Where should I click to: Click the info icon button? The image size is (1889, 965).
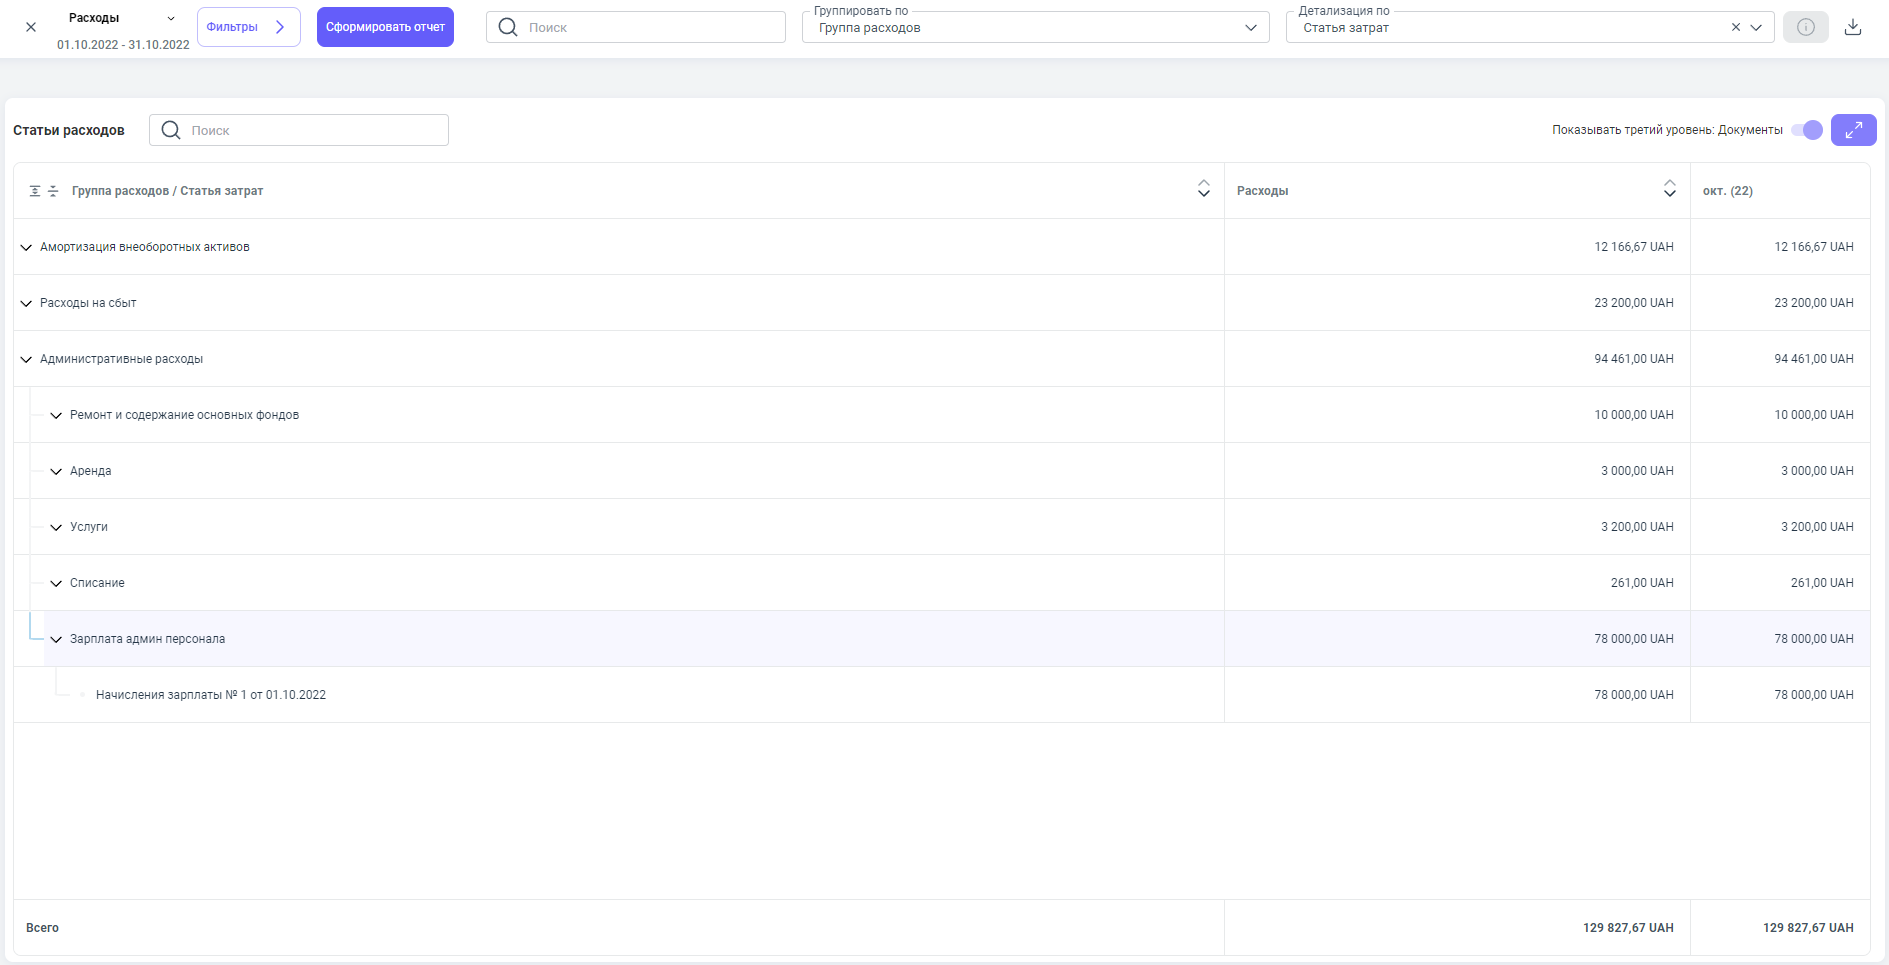point(1805,27)
